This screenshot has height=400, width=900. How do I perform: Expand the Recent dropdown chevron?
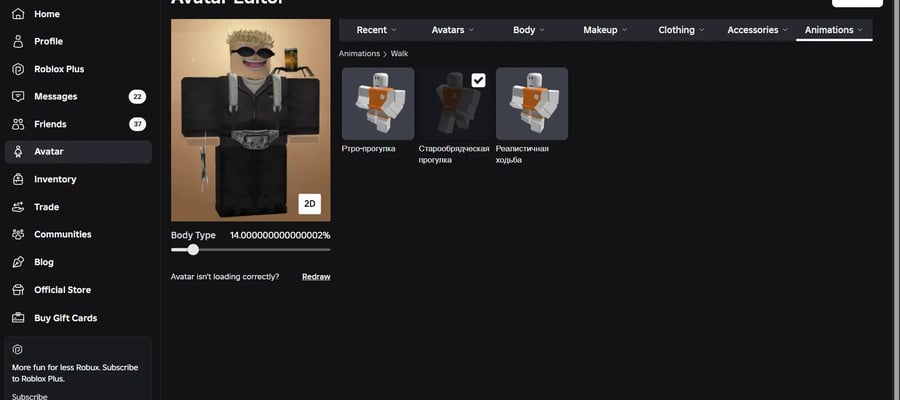[394, 30]
